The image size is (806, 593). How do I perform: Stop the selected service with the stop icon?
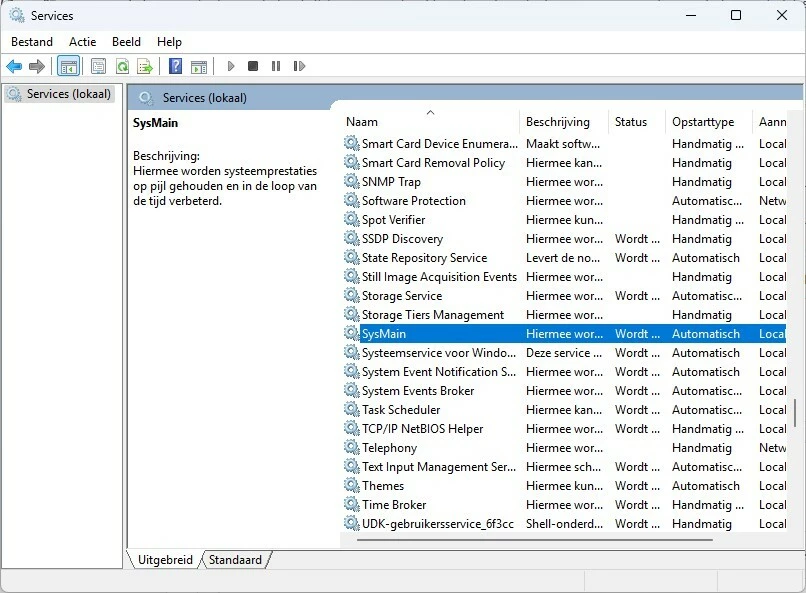point(253,67)
